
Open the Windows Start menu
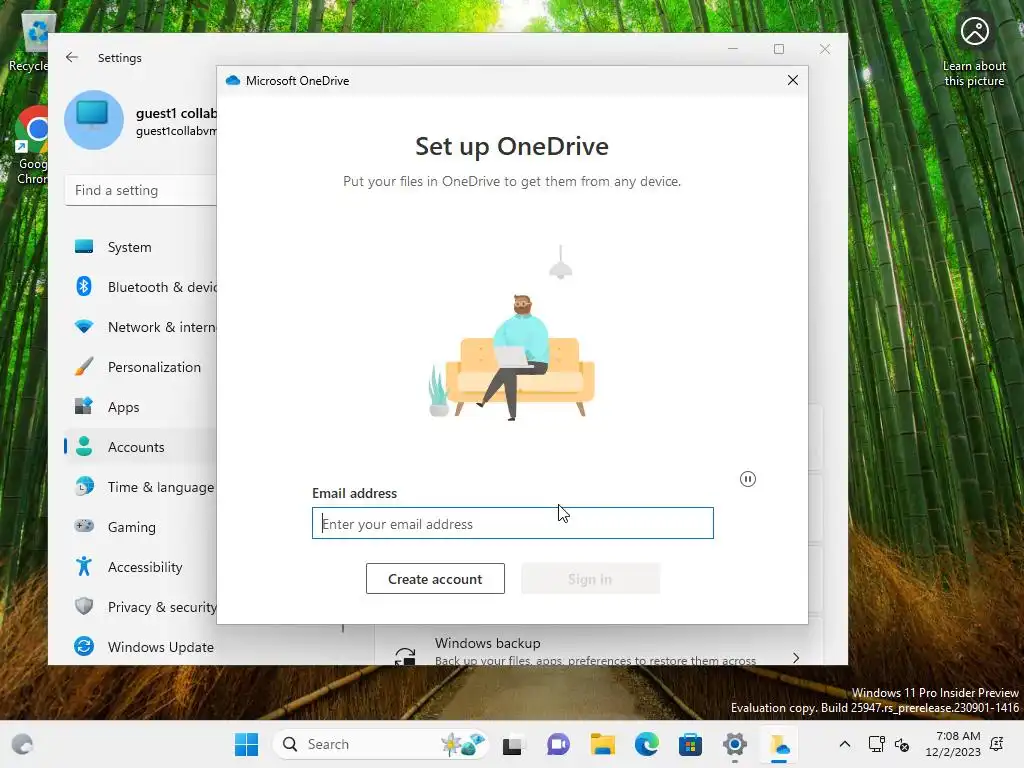click(246, 744)
